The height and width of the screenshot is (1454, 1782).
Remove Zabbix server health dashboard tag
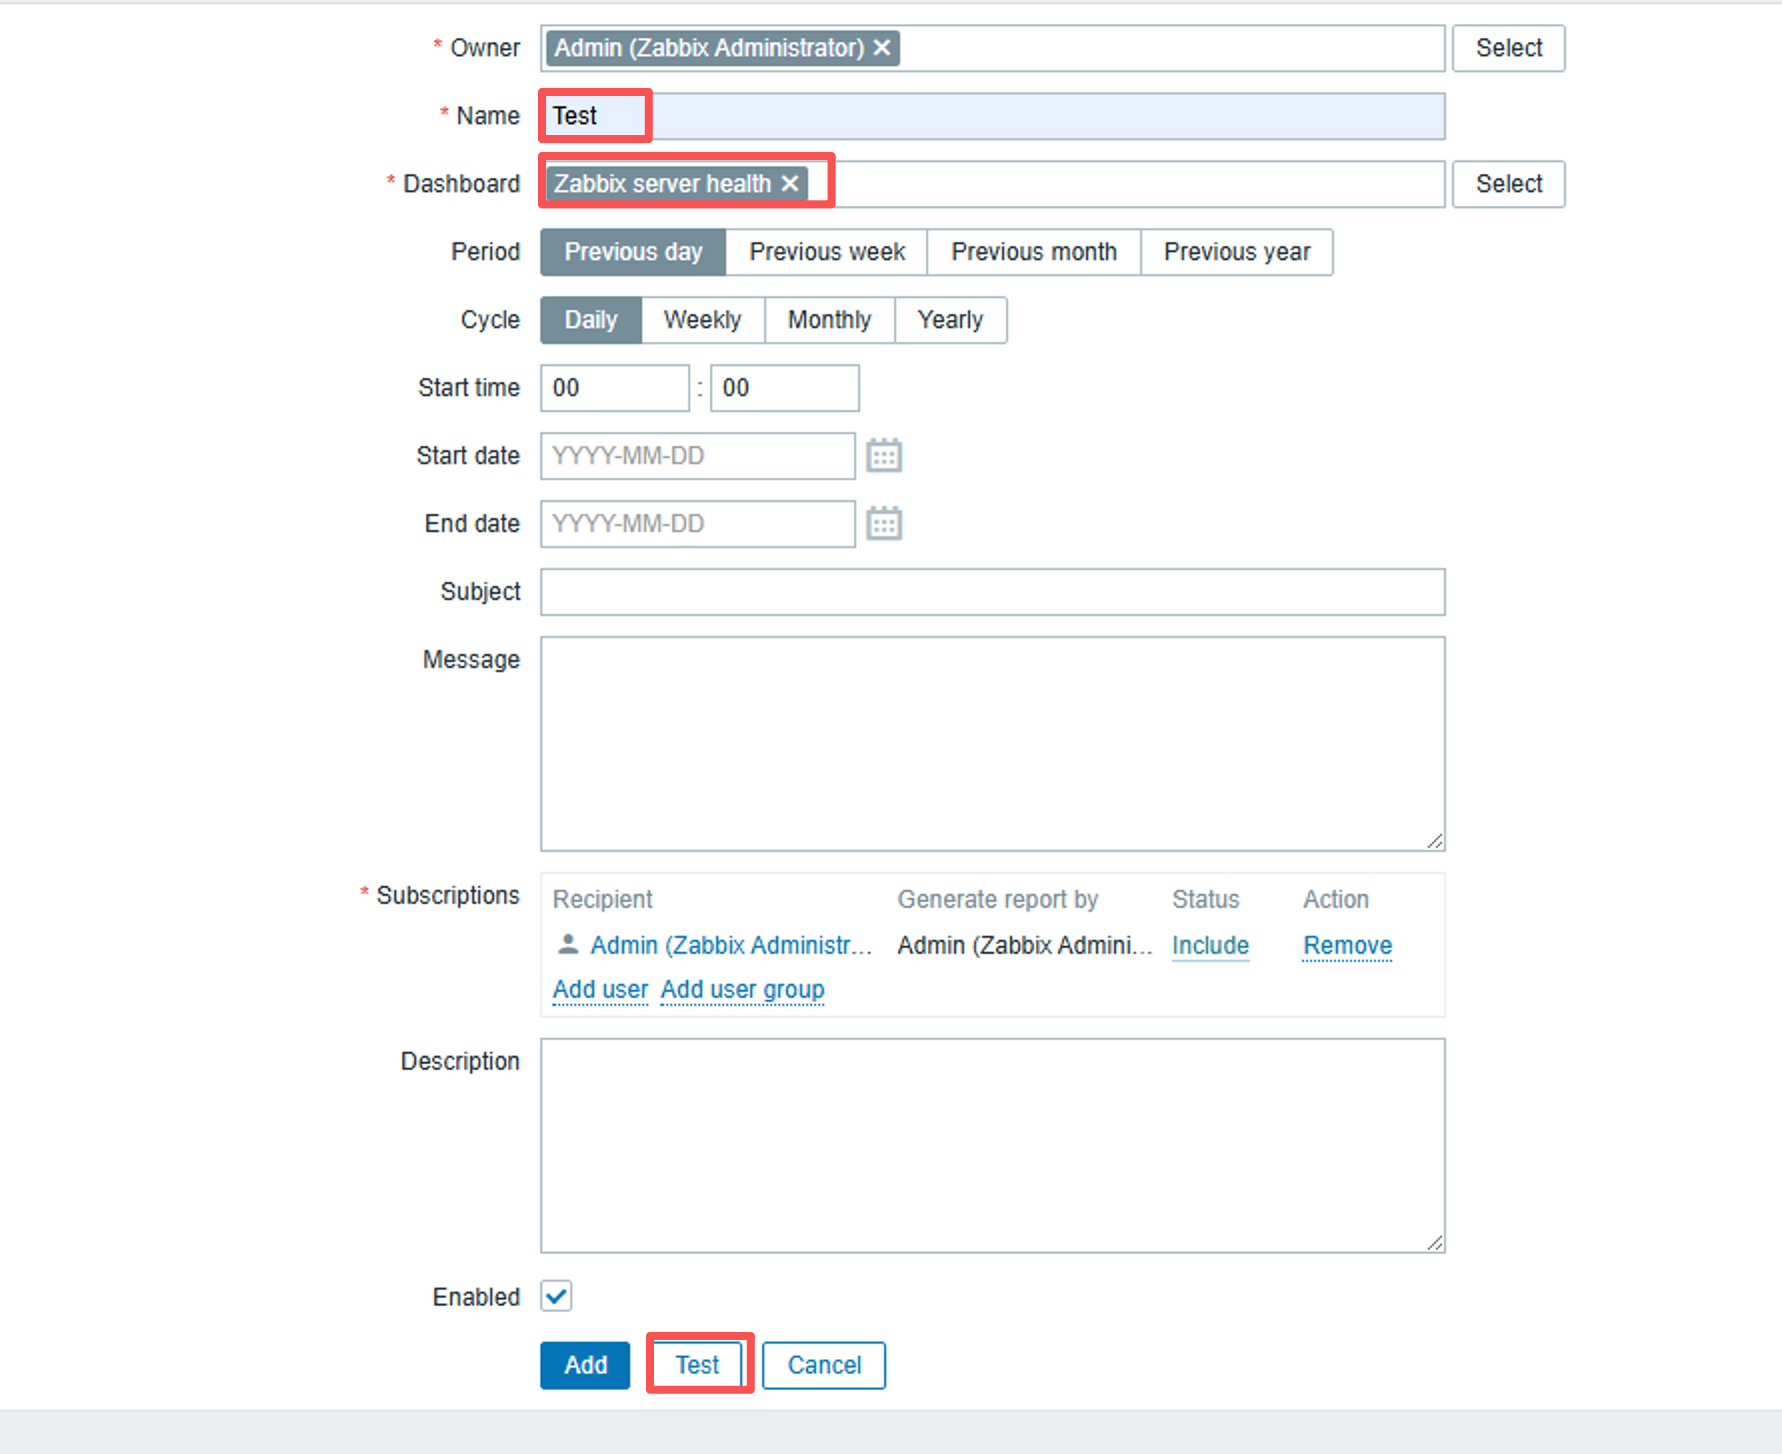[790, 184]
